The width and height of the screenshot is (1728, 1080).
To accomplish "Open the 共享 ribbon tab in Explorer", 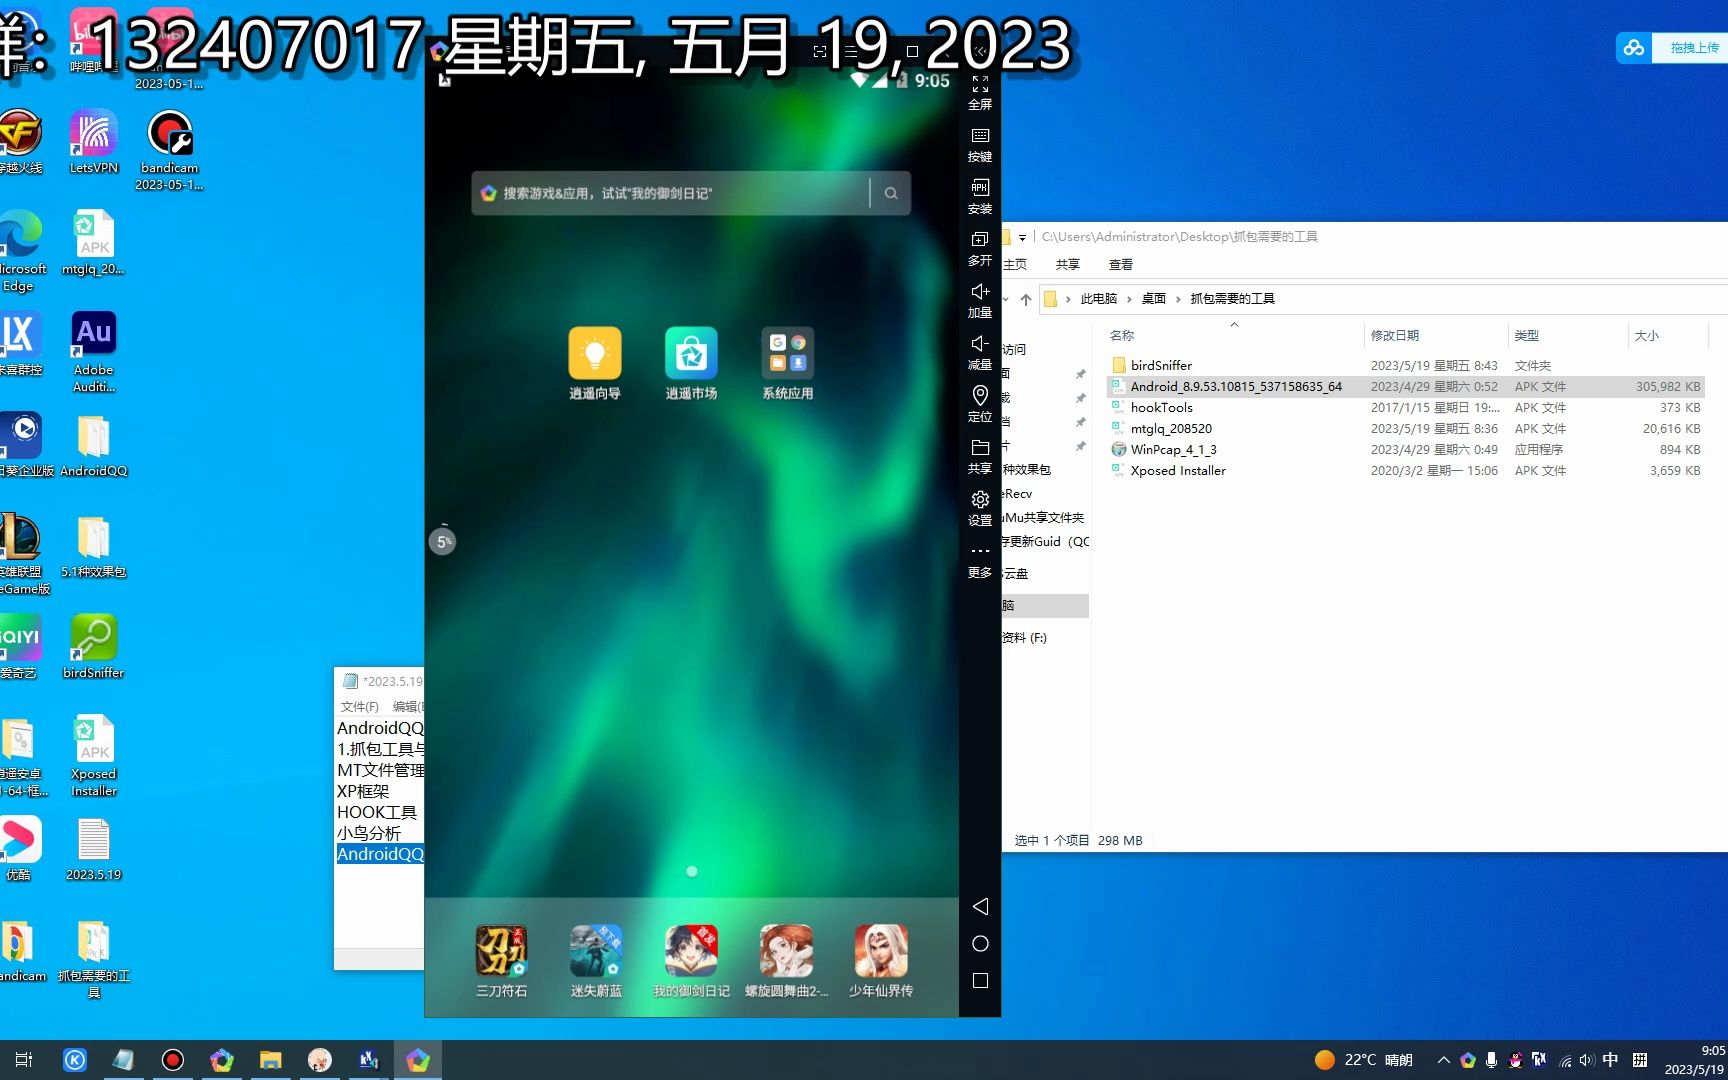I will tap(1067, 264).
